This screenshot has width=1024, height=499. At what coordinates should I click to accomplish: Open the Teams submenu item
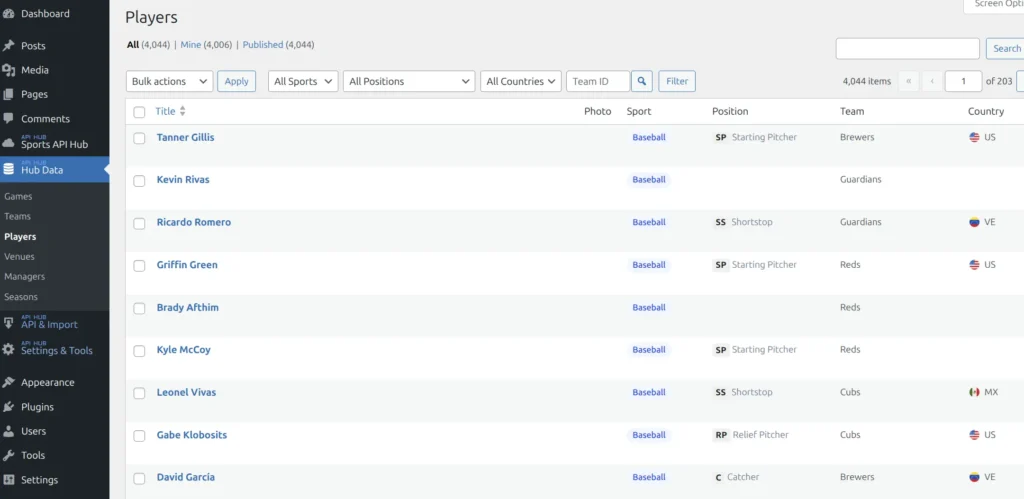[18, 216]
